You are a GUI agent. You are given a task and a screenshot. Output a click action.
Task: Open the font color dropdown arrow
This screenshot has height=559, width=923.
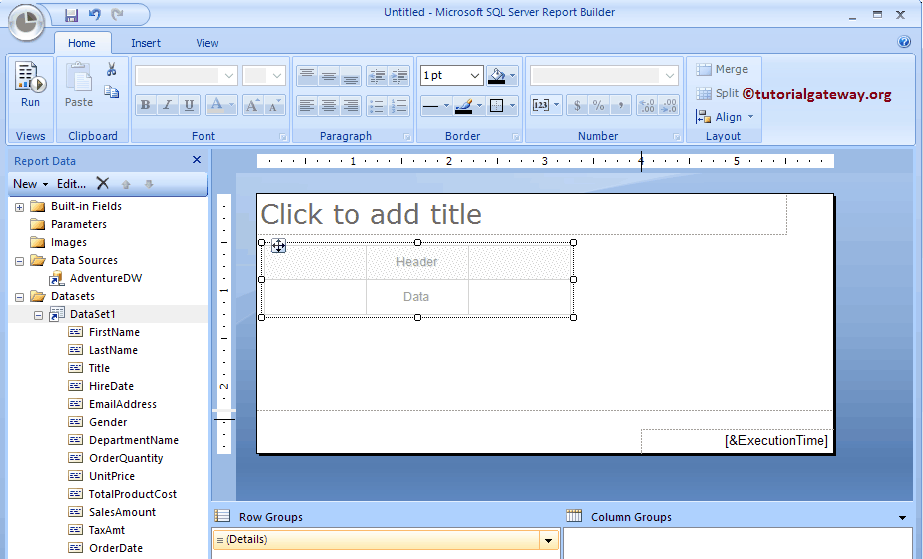(231, 105)
